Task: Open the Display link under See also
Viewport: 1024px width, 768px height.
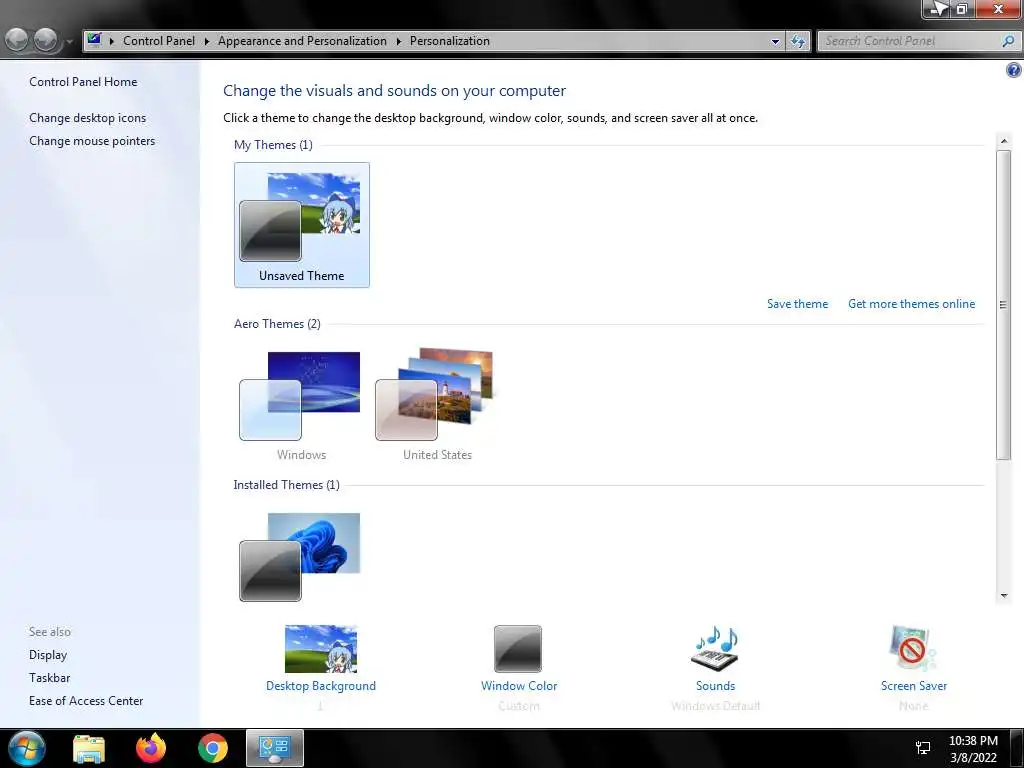Action: coord(48,655)
